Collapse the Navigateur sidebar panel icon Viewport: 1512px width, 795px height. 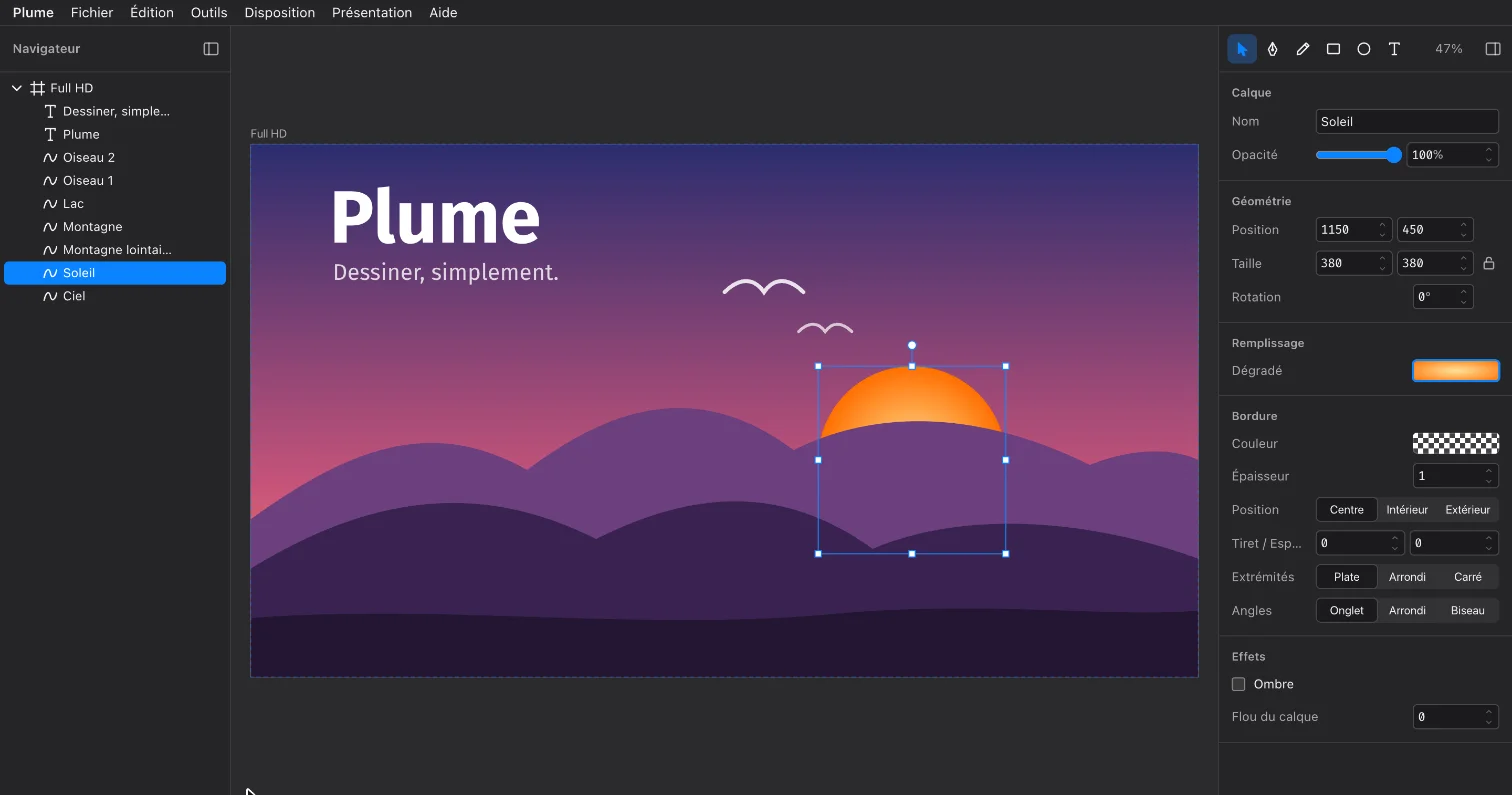(211, 49)
